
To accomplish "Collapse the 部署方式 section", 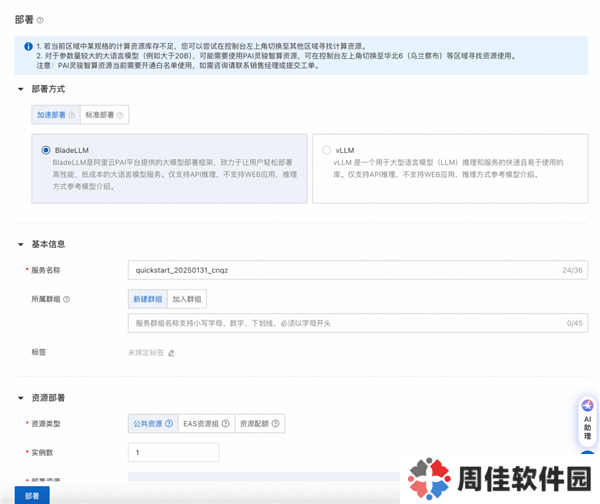I will coord(21,89).
